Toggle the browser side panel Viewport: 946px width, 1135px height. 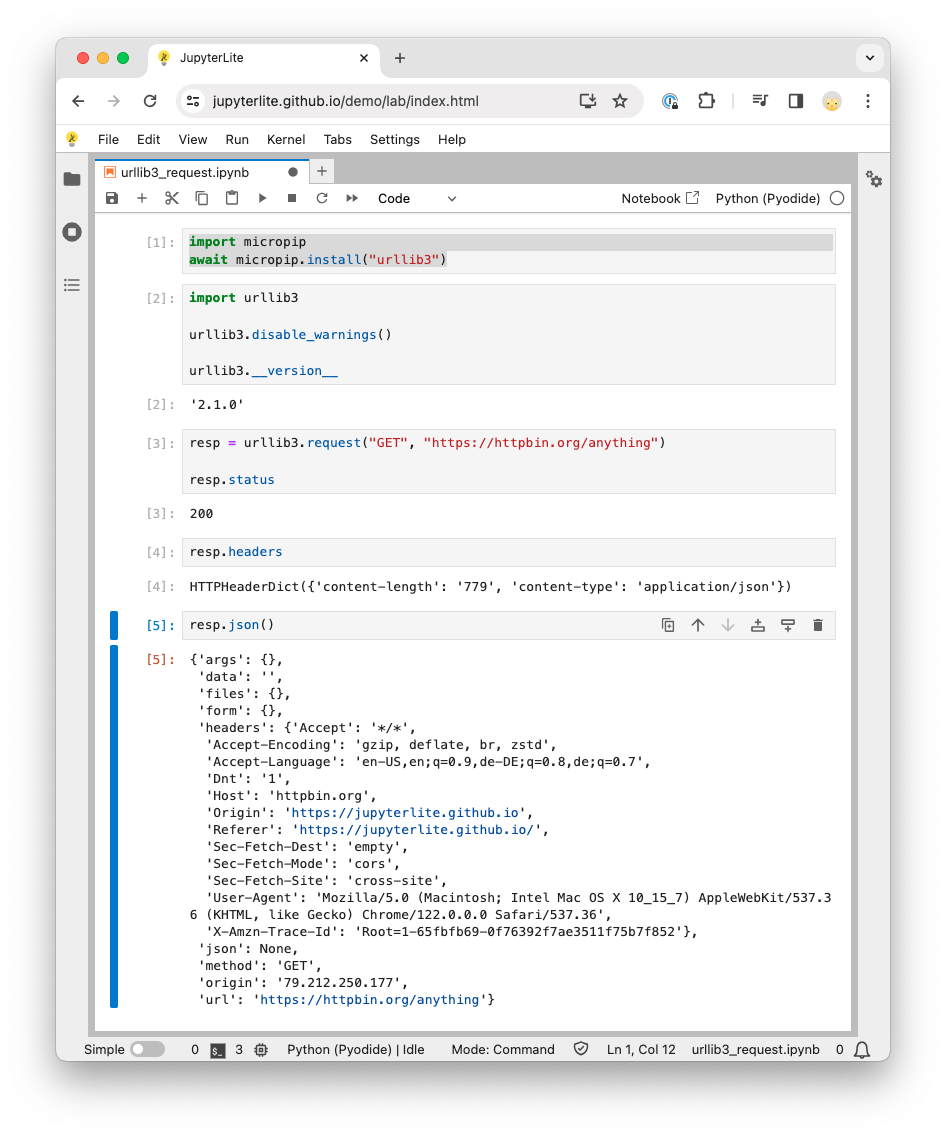coord(795,101)
